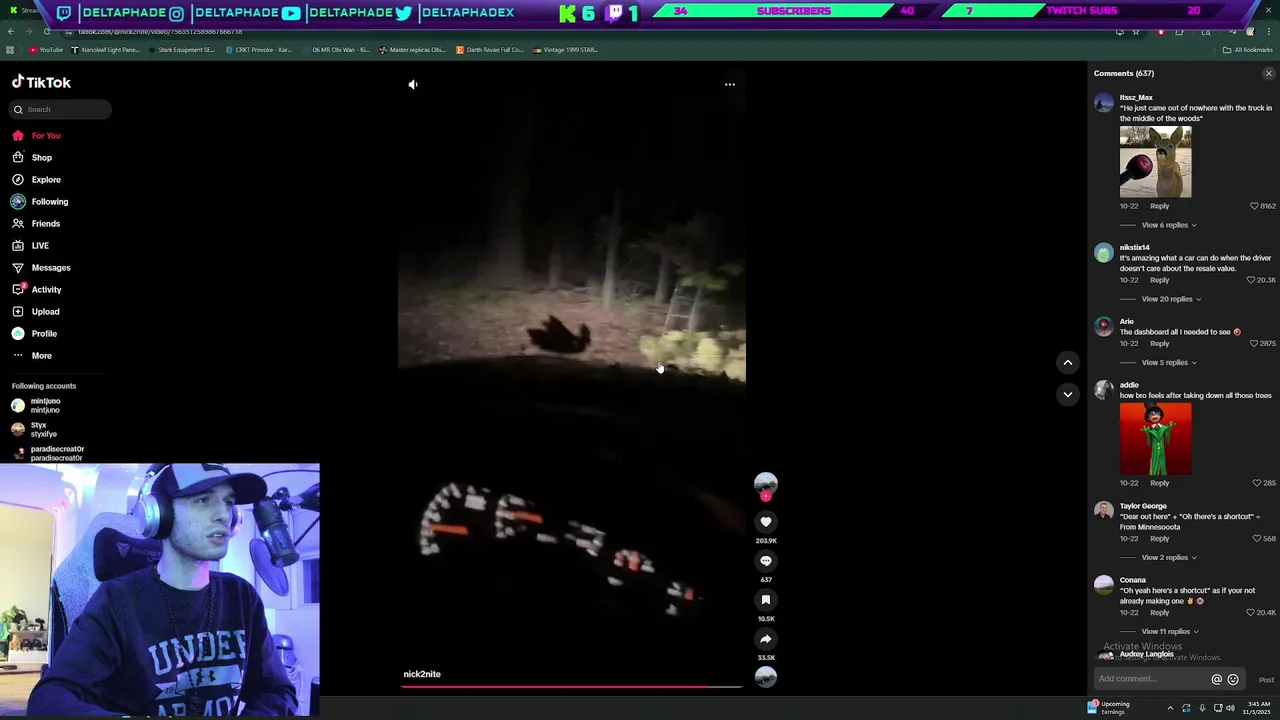Screen dimensions: 1280x720
Task: Open the emoji picker icon
Action: point(1233,679)
